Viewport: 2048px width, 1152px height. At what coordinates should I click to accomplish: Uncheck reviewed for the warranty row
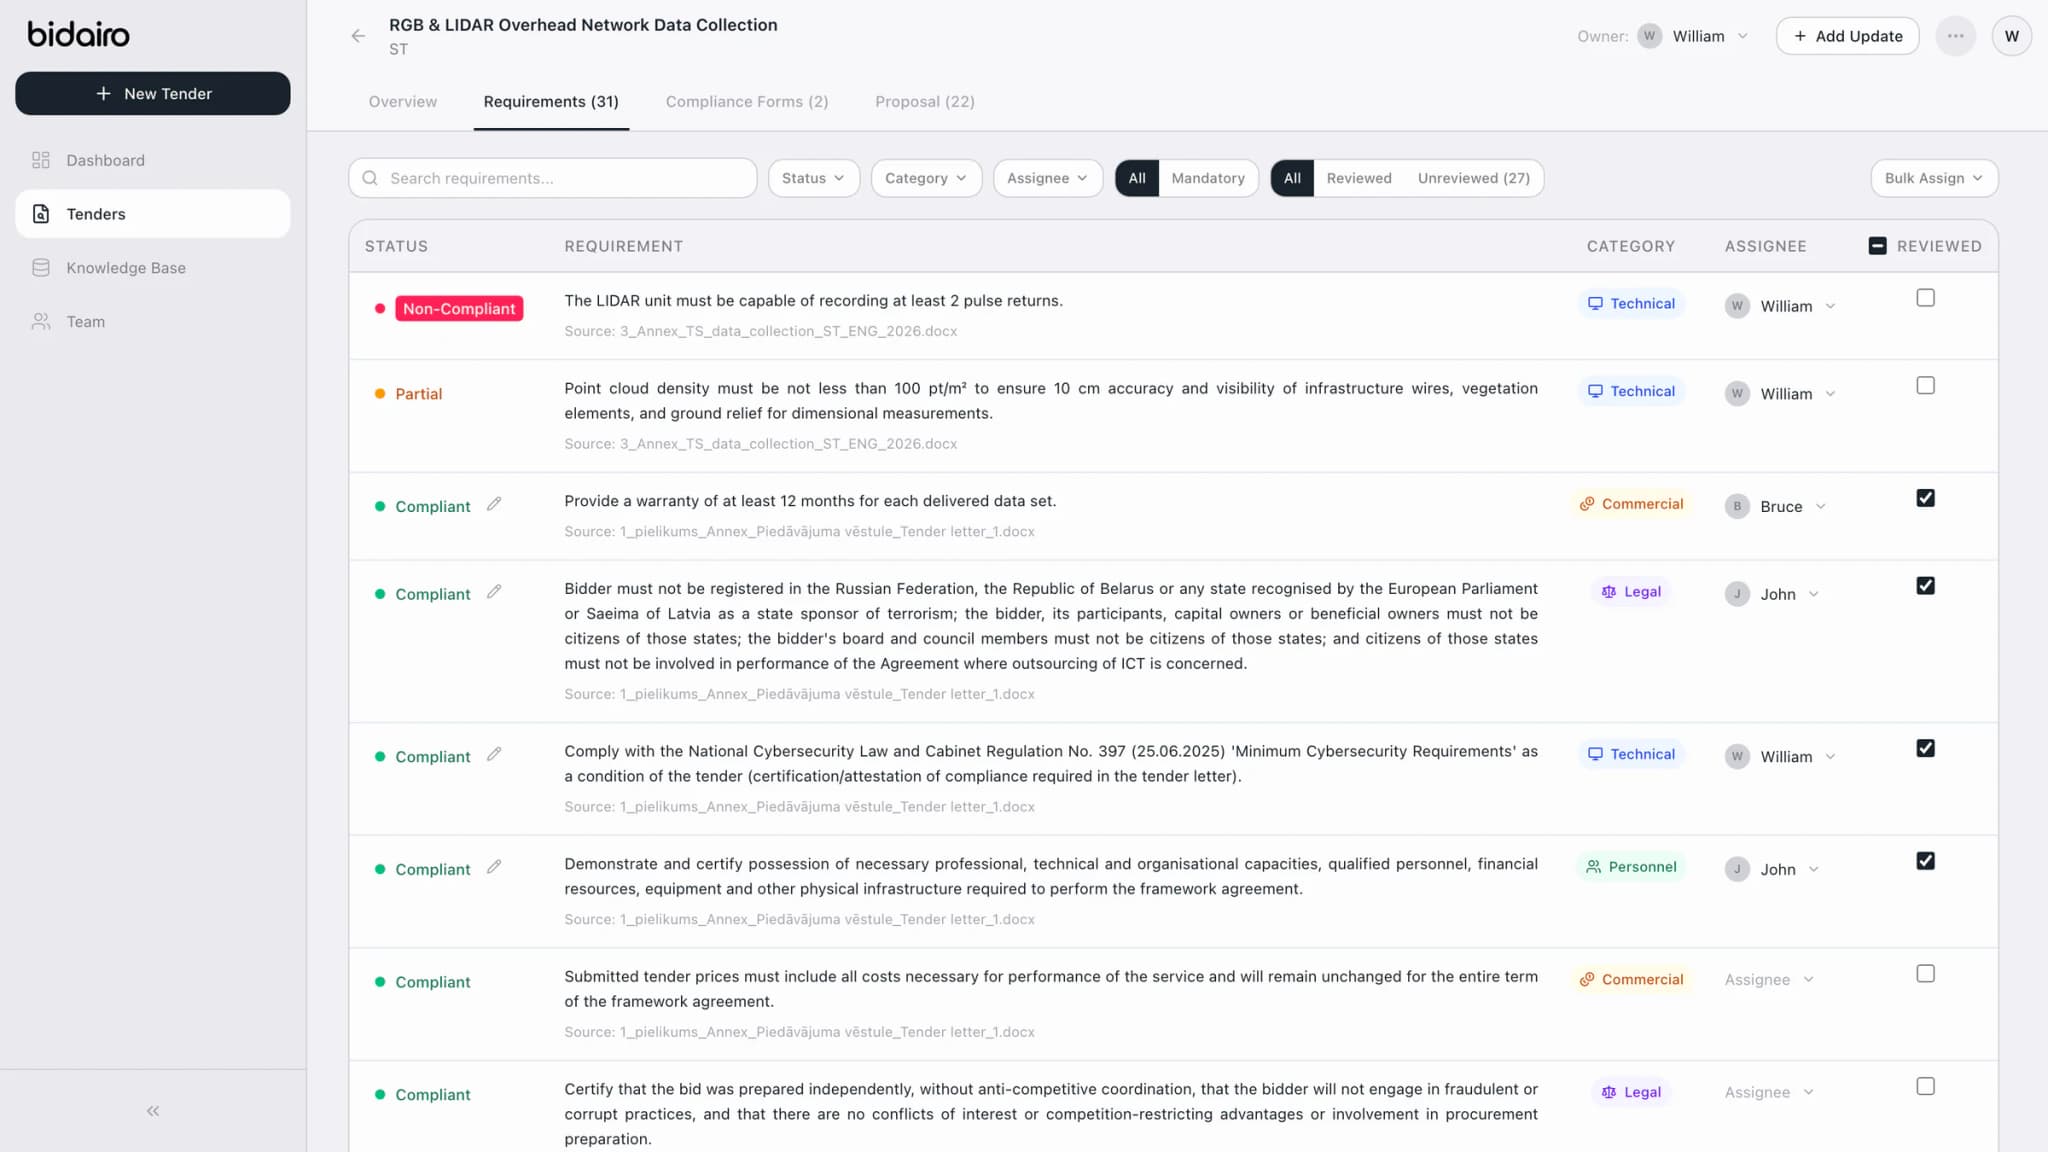(x=1925, y=498)
